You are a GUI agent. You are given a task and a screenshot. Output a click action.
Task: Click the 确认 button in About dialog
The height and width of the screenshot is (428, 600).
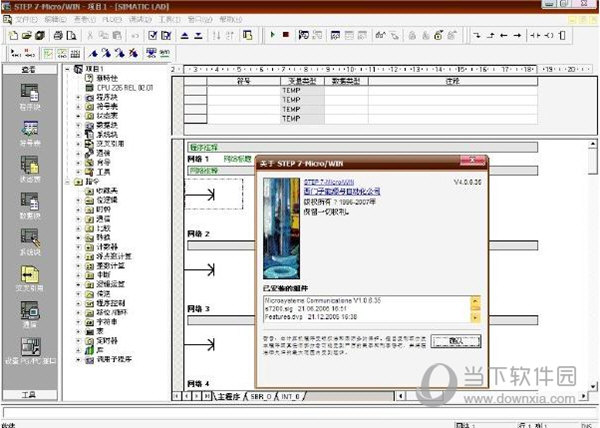456,341
